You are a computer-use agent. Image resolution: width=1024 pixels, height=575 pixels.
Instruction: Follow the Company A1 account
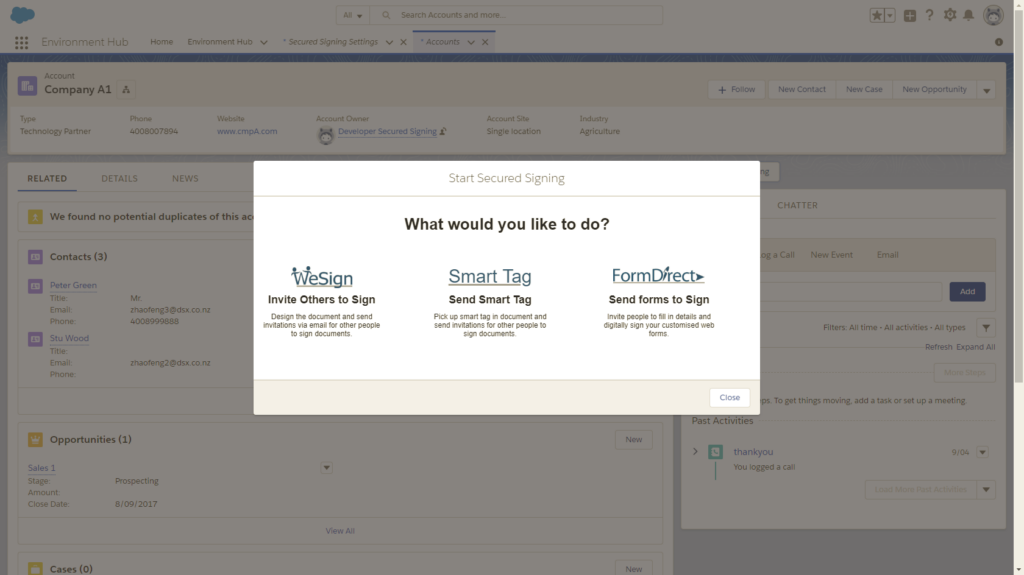pos(736,90)
